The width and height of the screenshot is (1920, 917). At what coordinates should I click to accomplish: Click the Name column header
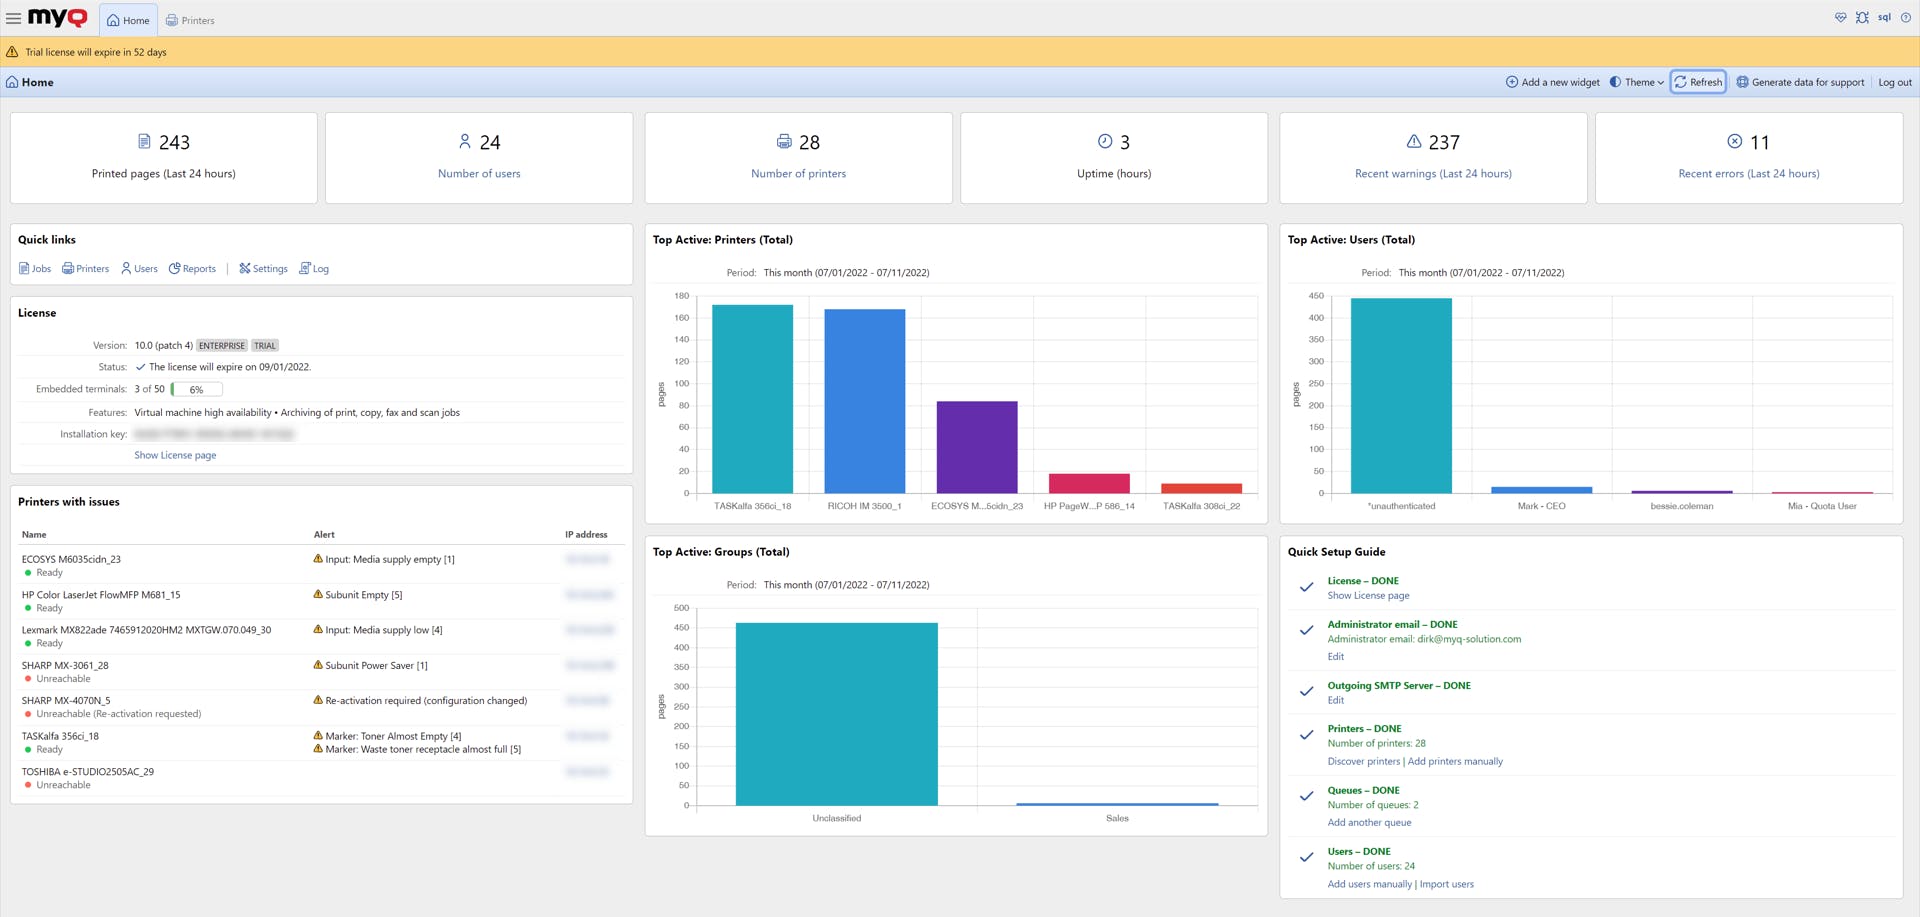tap(34, 535)
